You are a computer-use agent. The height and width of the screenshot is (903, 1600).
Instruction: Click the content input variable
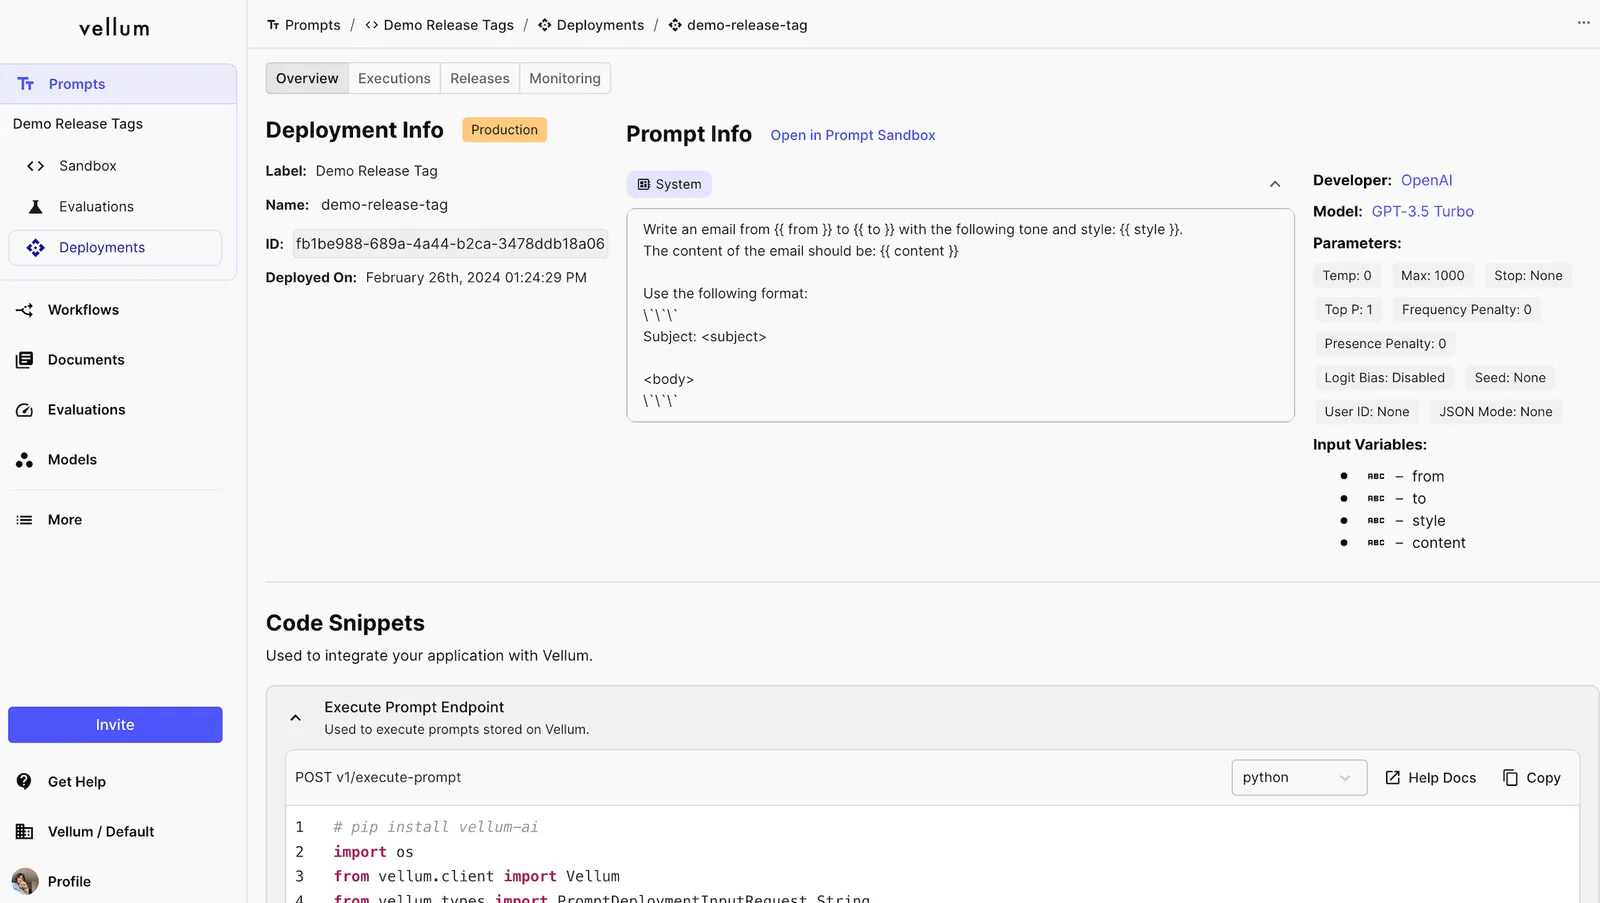(1439, 543)
